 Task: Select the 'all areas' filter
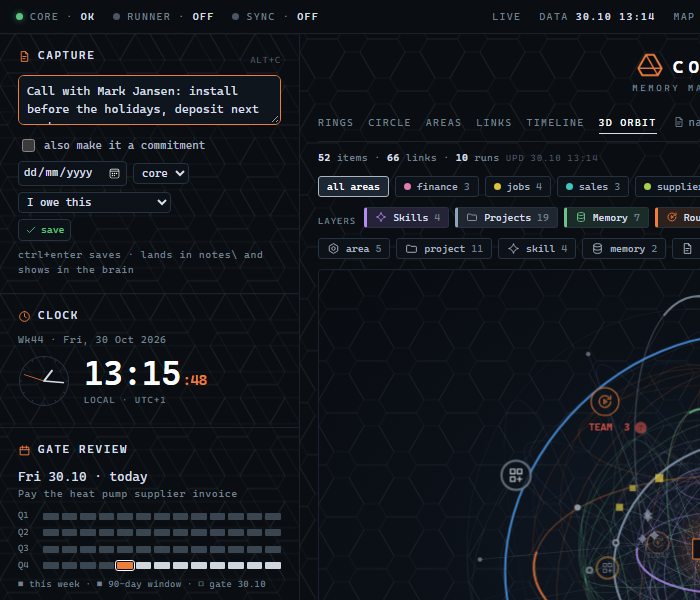point(353,187)
